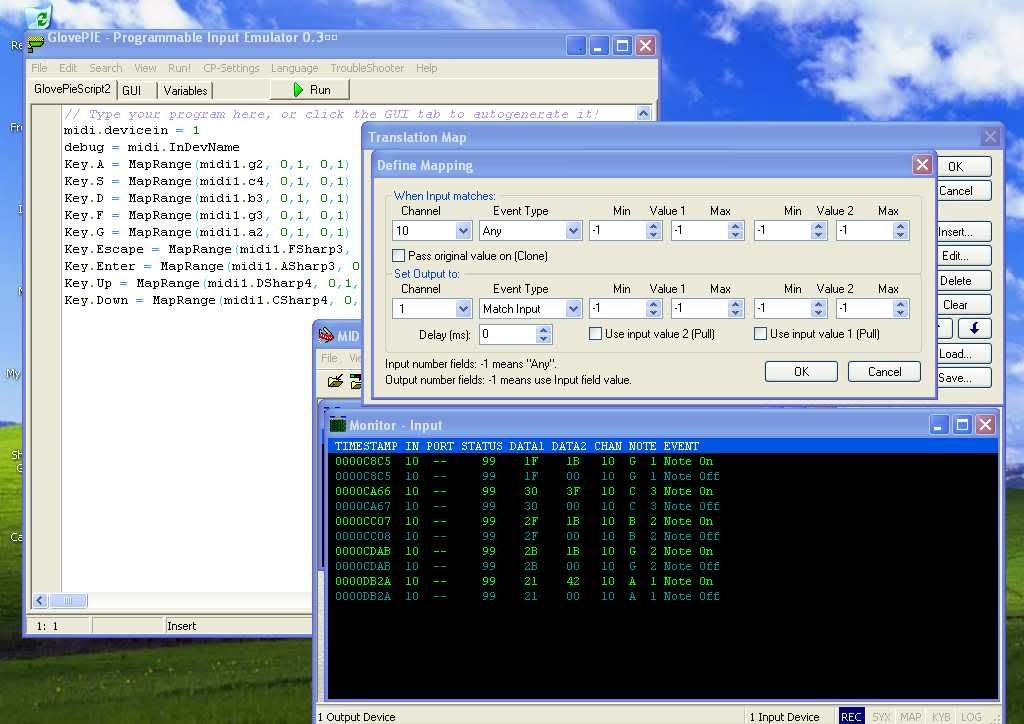This screenshot has width=1024, height=724.
Task: Click the SYX status indicator
Action: click(881, 717)
